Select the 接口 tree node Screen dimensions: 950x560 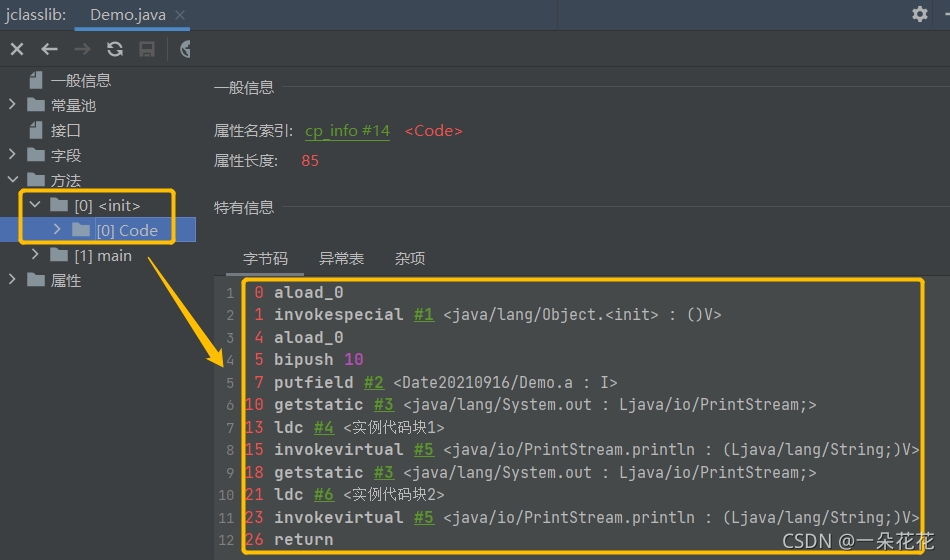point(66,130)
